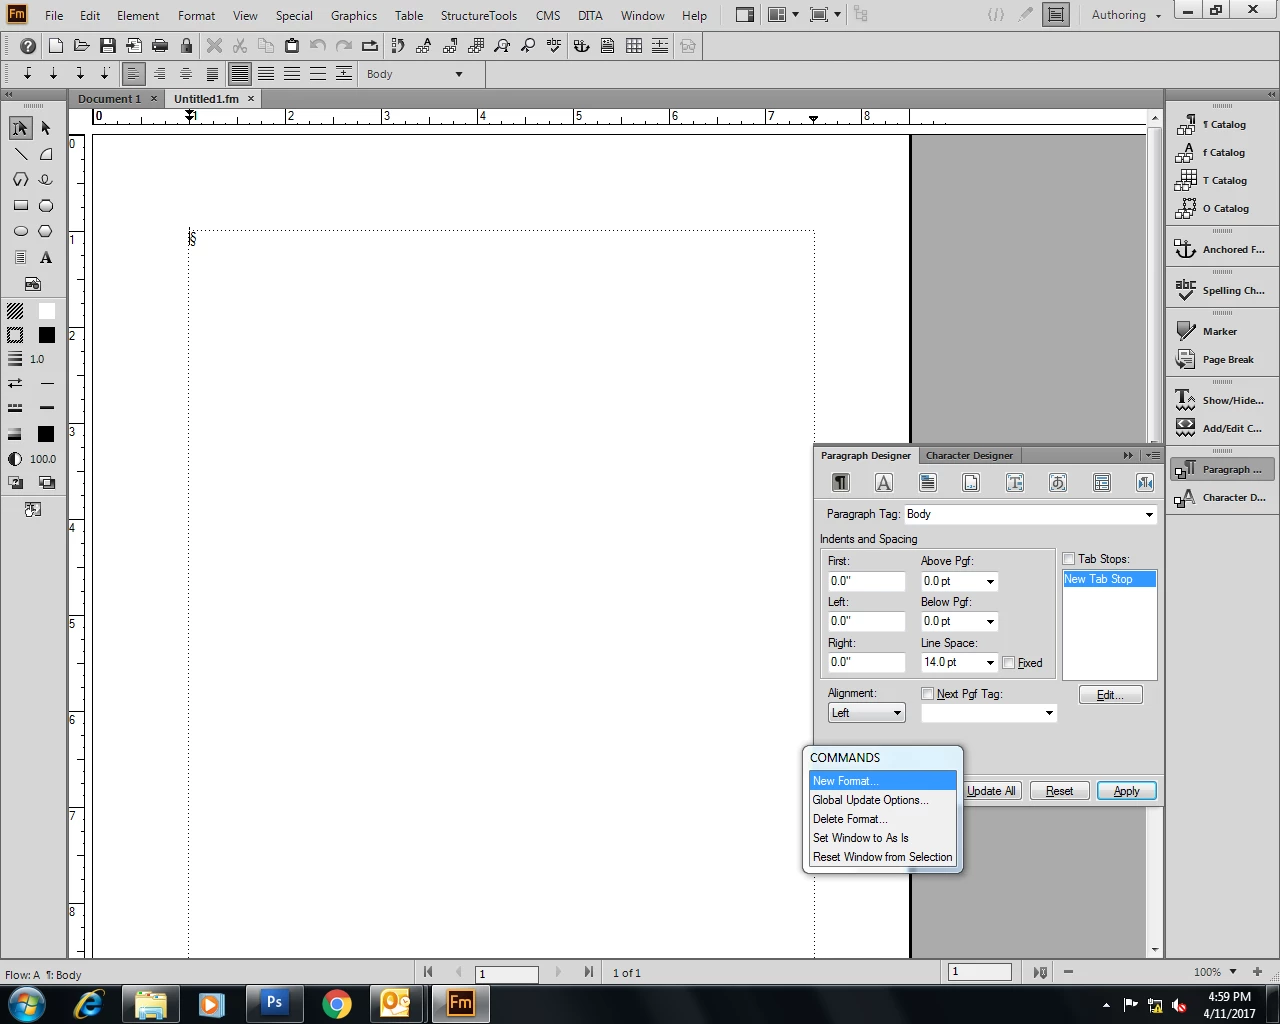
Task: Click the Find magnifier toolbar icon
Action: [501, 46]
